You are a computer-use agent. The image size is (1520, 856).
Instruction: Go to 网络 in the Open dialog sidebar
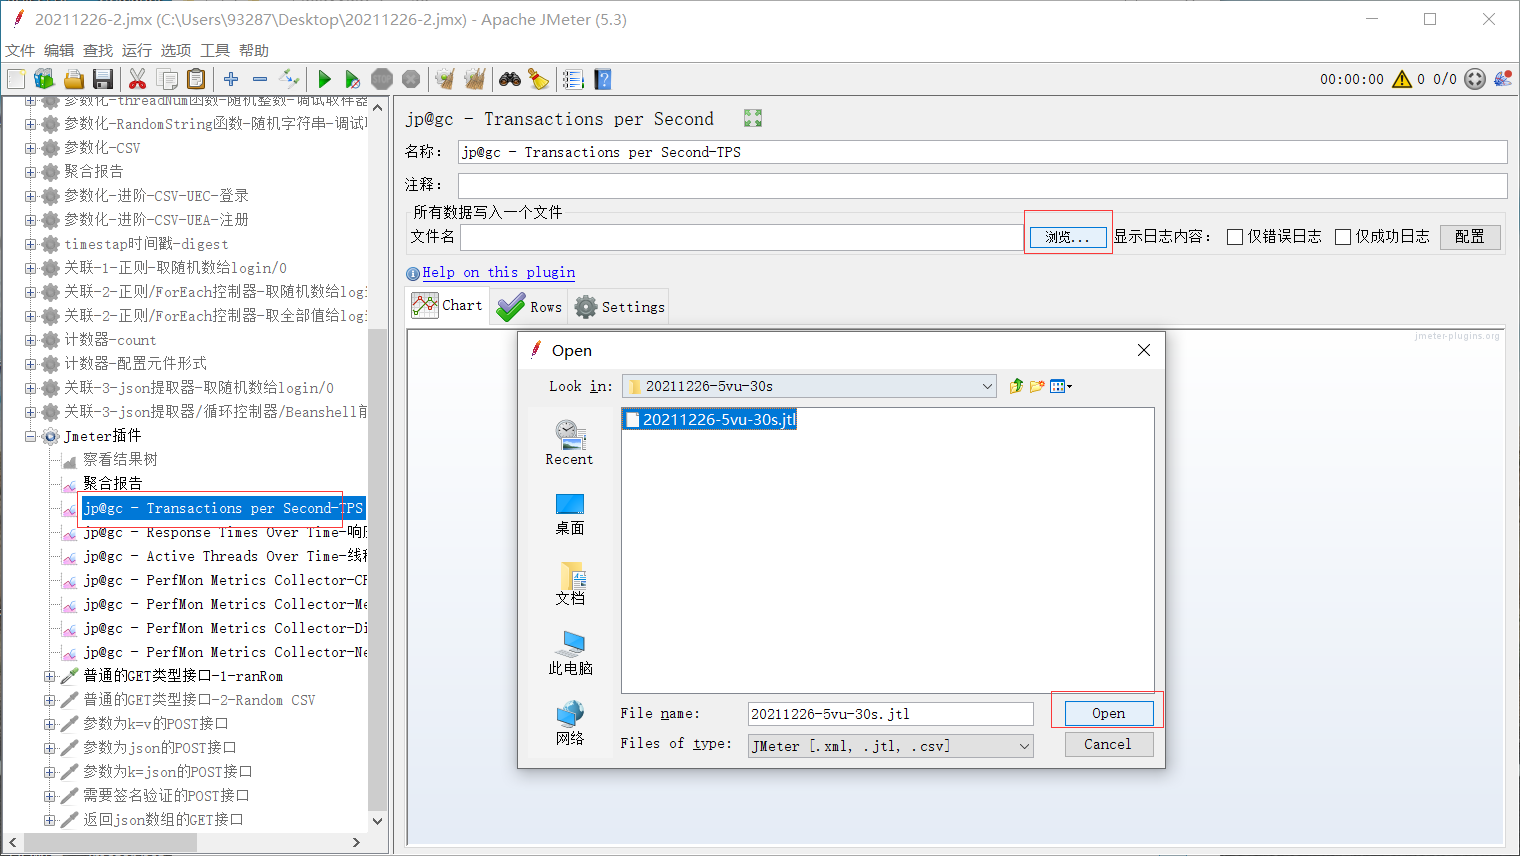pyautogui.click(x=570, y=723)
